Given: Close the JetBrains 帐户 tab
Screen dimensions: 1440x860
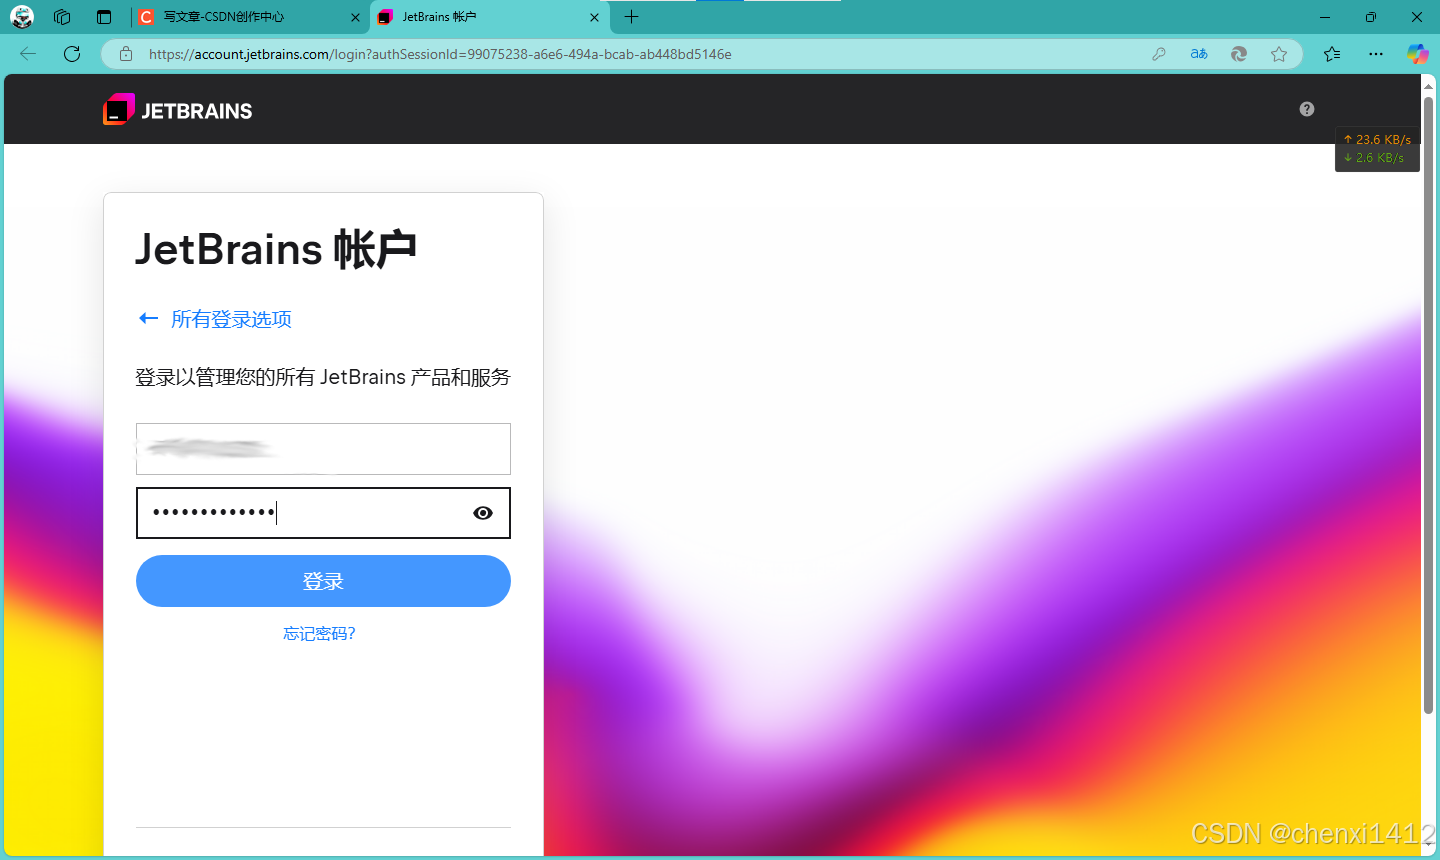Looking at the screenshot, I should tap(594, 17).
